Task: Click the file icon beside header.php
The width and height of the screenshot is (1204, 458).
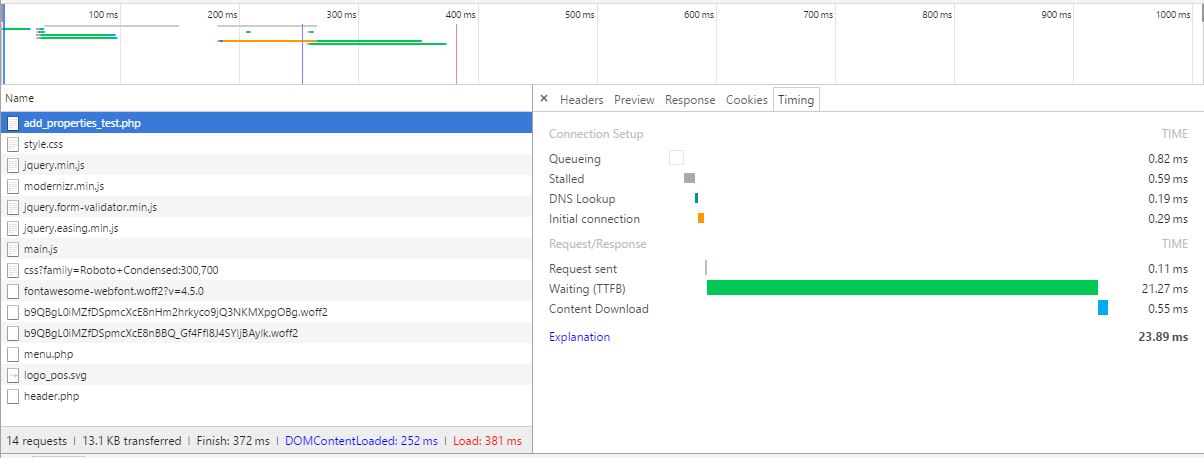Action: (13, 396)
